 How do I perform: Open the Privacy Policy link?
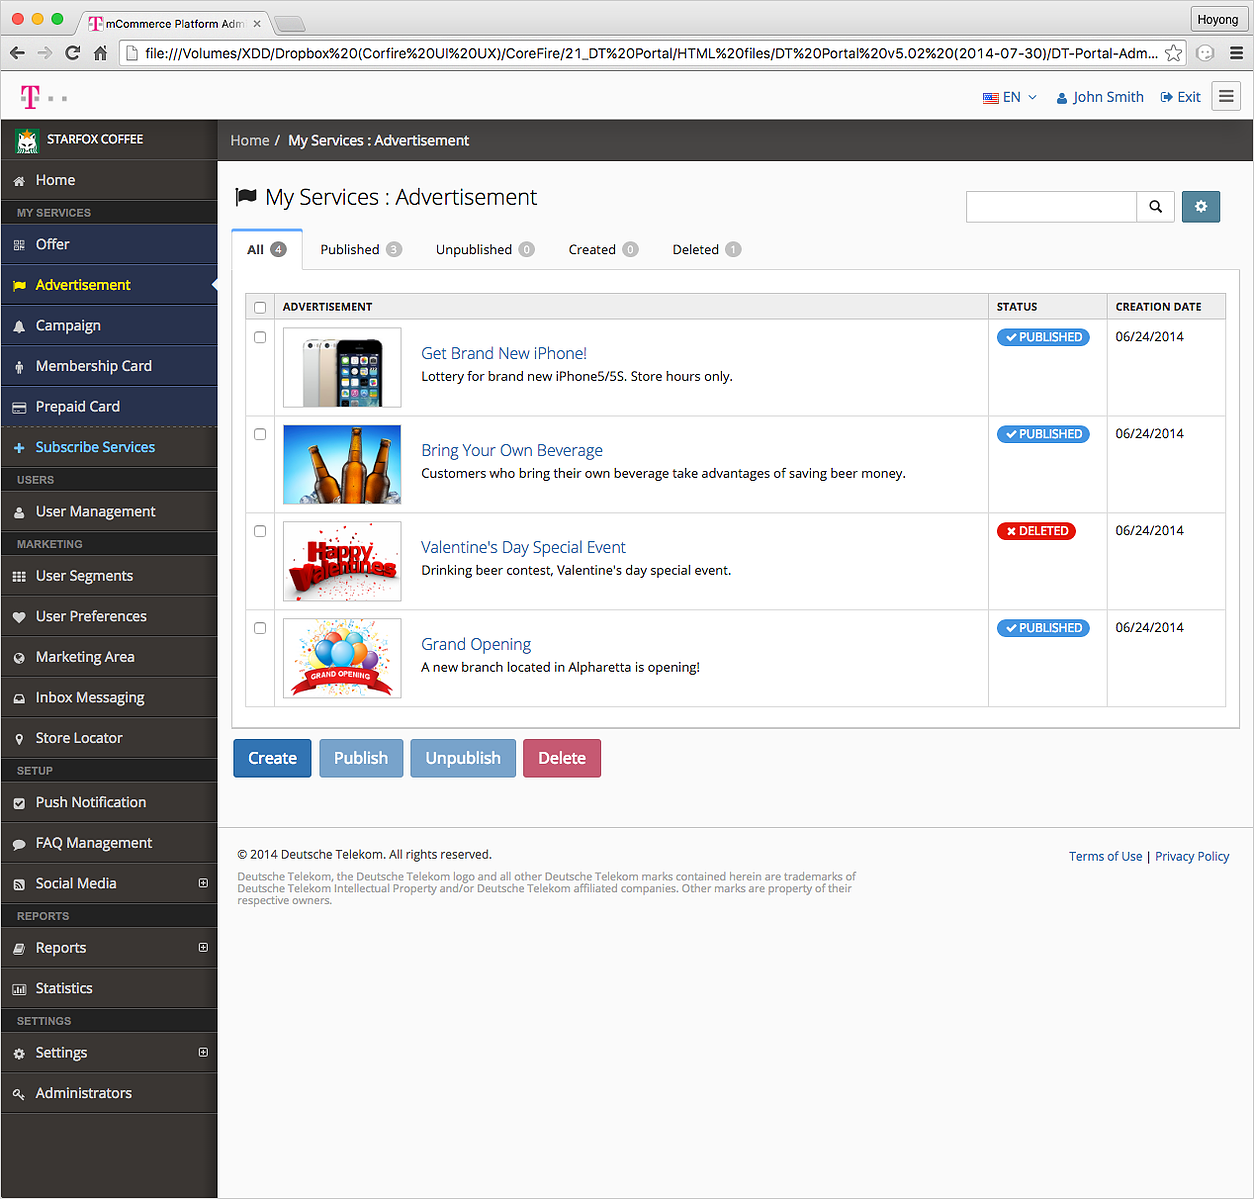1192,857
